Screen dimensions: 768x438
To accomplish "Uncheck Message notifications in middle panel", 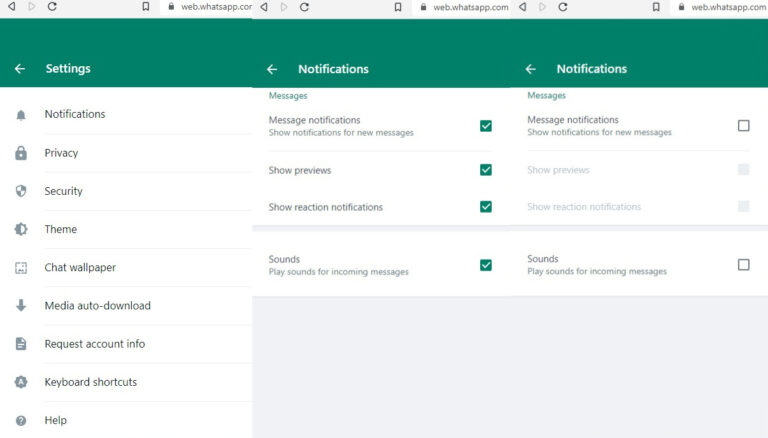I will coord(486,126).
